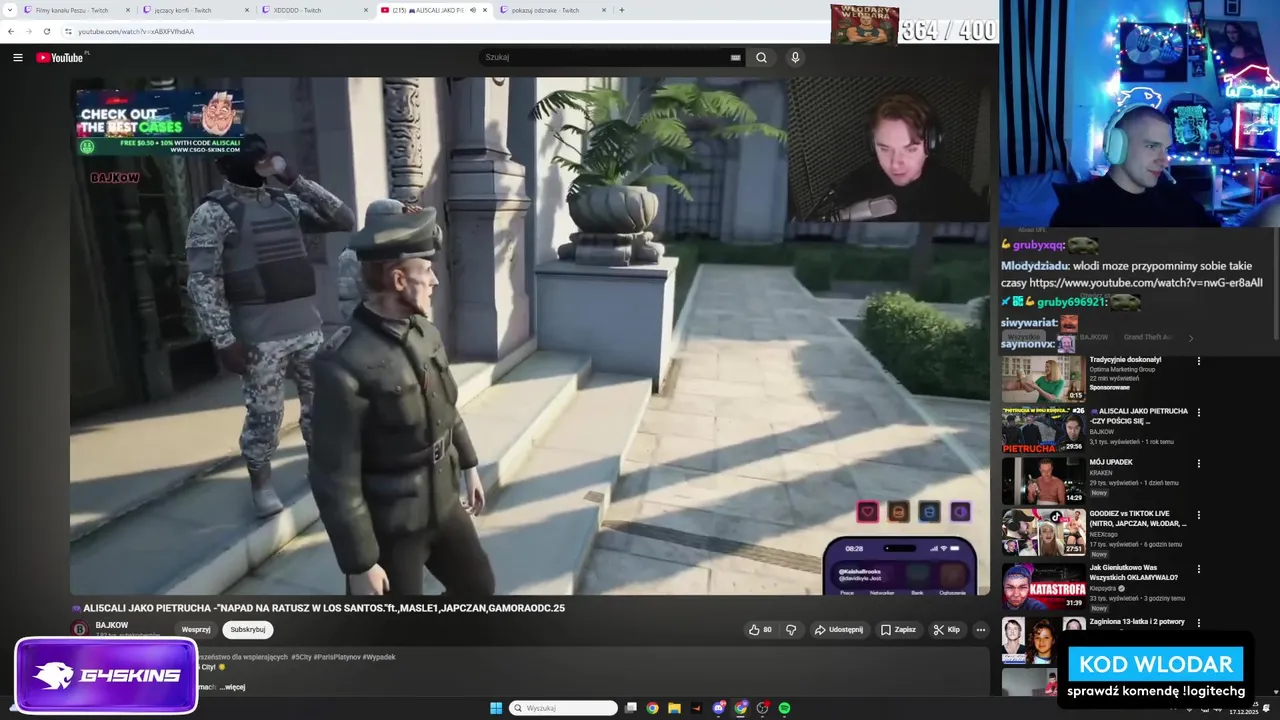
Task: Open options menu for 'Jak Gieniutkowo' video
Action: coord(1199,567)
